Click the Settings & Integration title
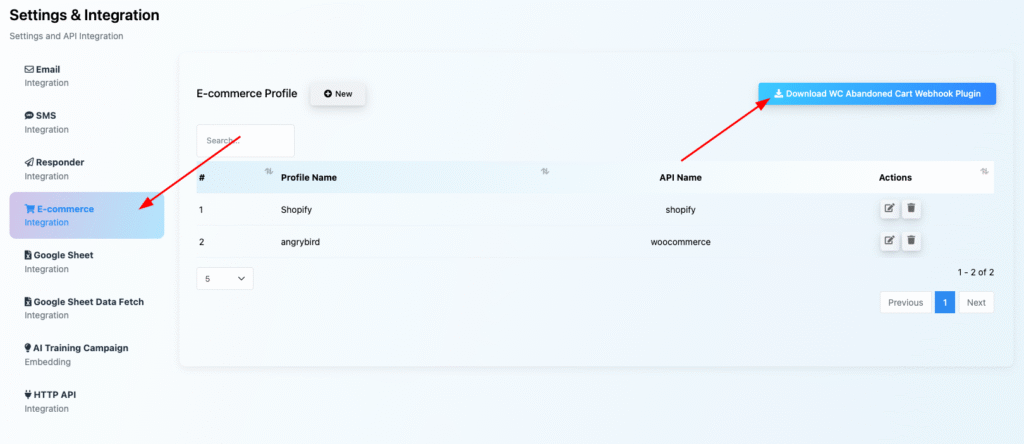Screen dimensions: 1024x444 point(84,14)
